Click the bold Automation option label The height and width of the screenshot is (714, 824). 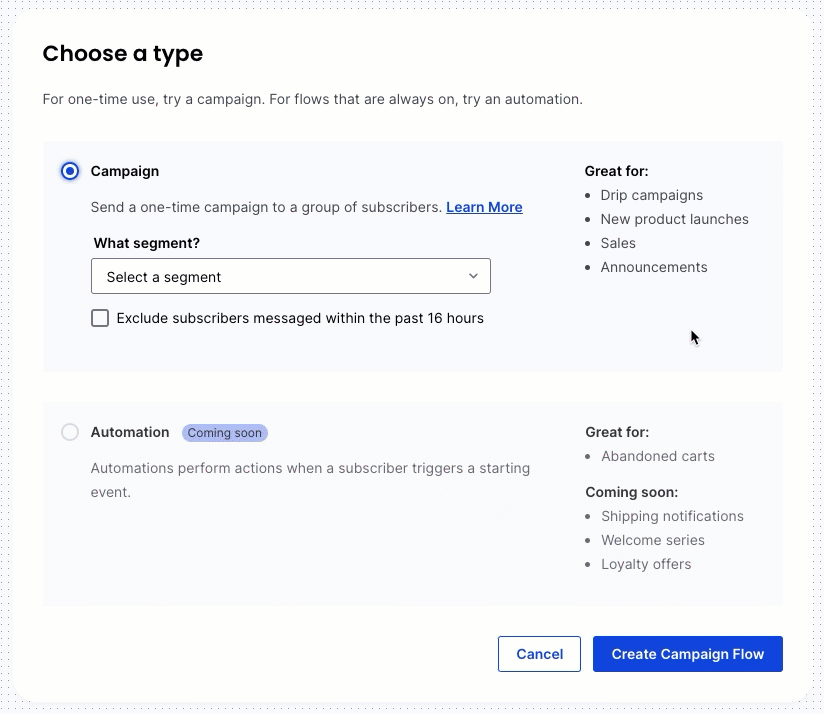point(130,432)
